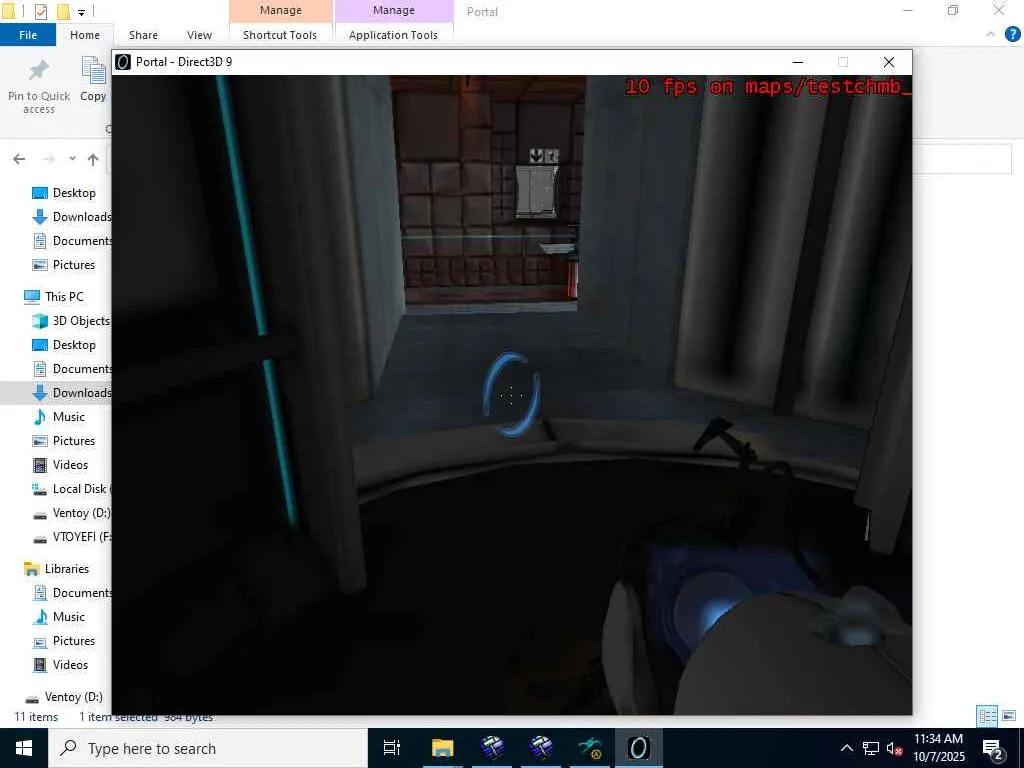
Task: Select highlighted Downloads under This PC
Action: (x=72, y=392)
